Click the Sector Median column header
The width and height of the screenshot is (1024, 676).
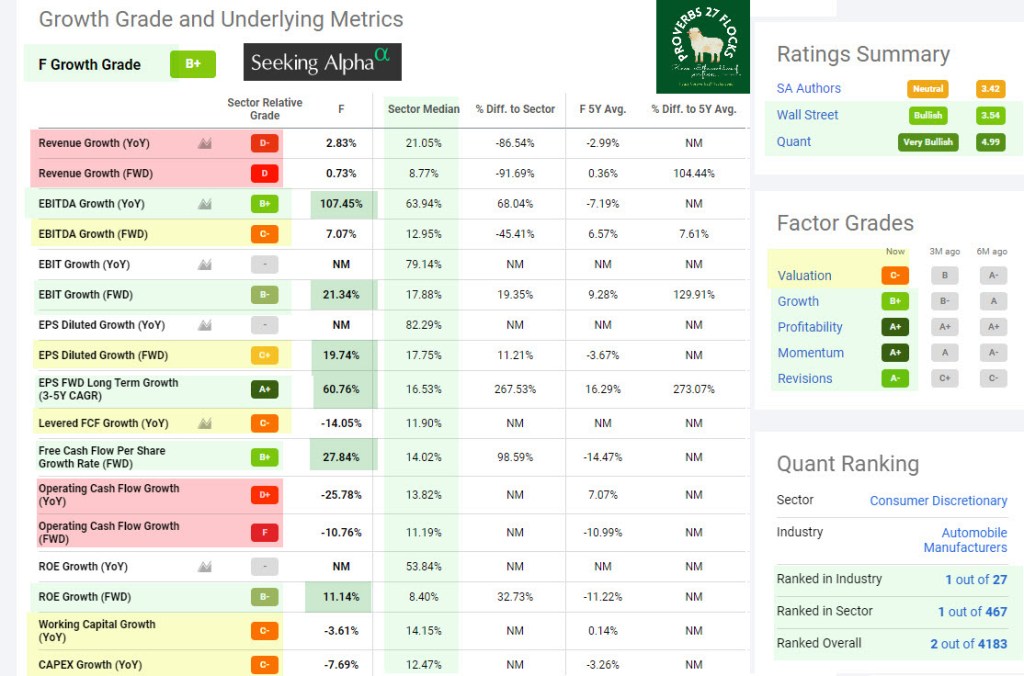click(424, 109)
